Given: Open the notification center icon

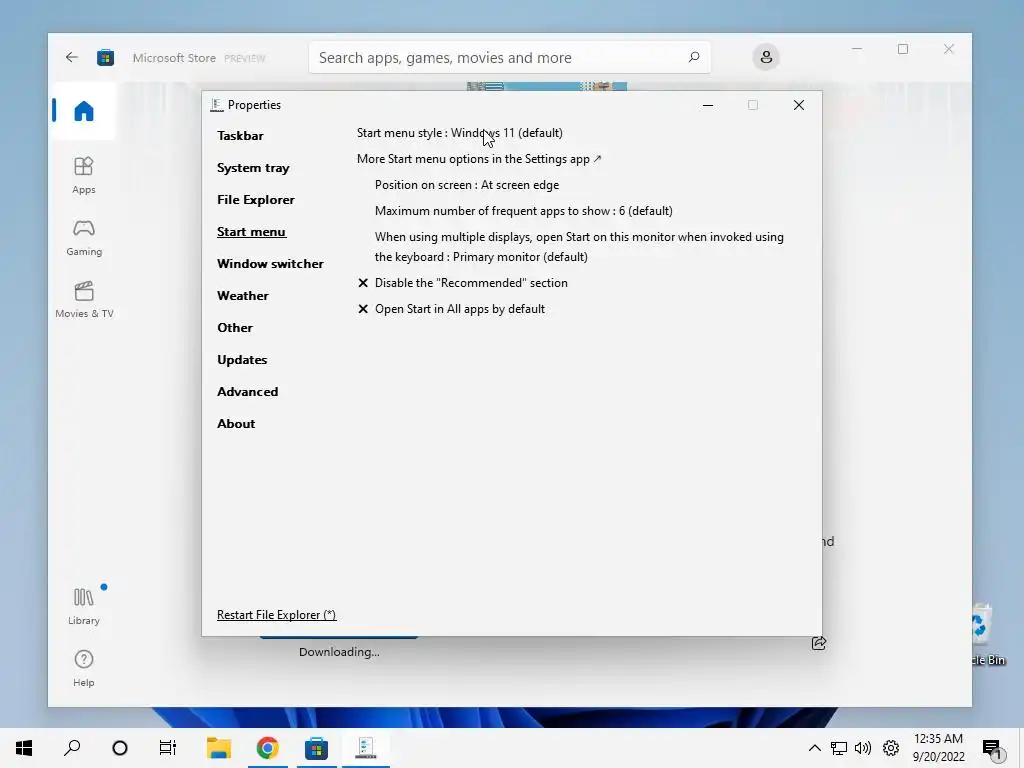Looking at the screenshot, I should (x=992, y=748).
